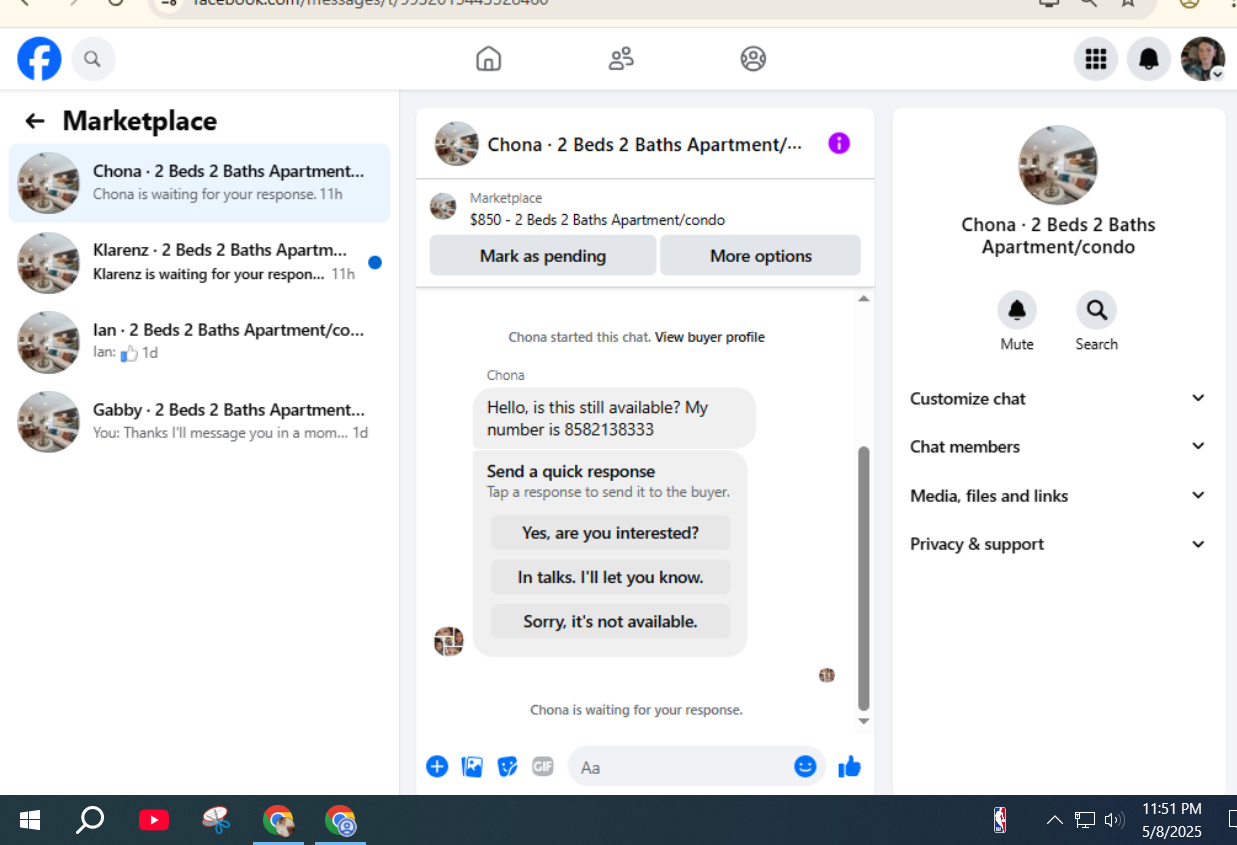Open the Friends icon in top bar

point(621,59)
